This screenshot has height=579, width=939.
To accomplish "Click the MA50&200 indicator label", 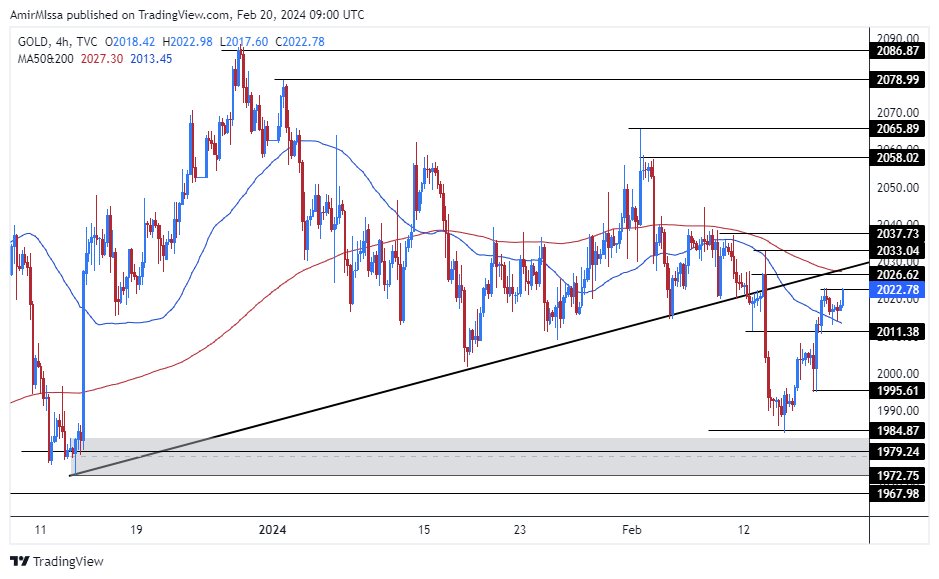I will coord(46,59).
